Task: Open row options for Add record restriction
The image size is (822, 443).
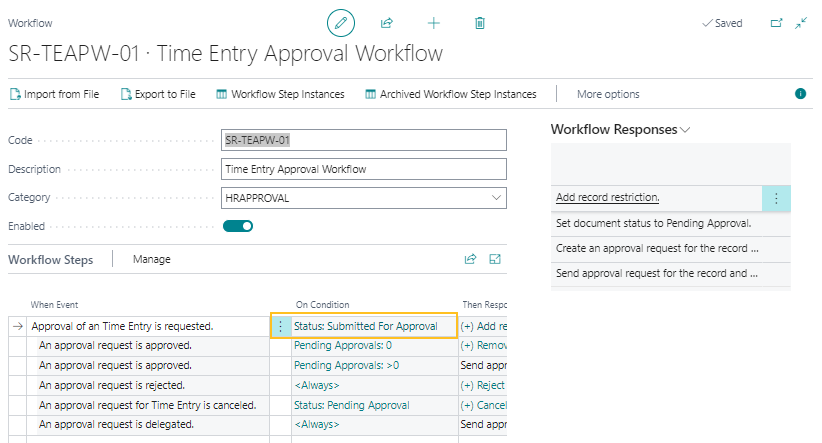Action: tap(776, 198)
